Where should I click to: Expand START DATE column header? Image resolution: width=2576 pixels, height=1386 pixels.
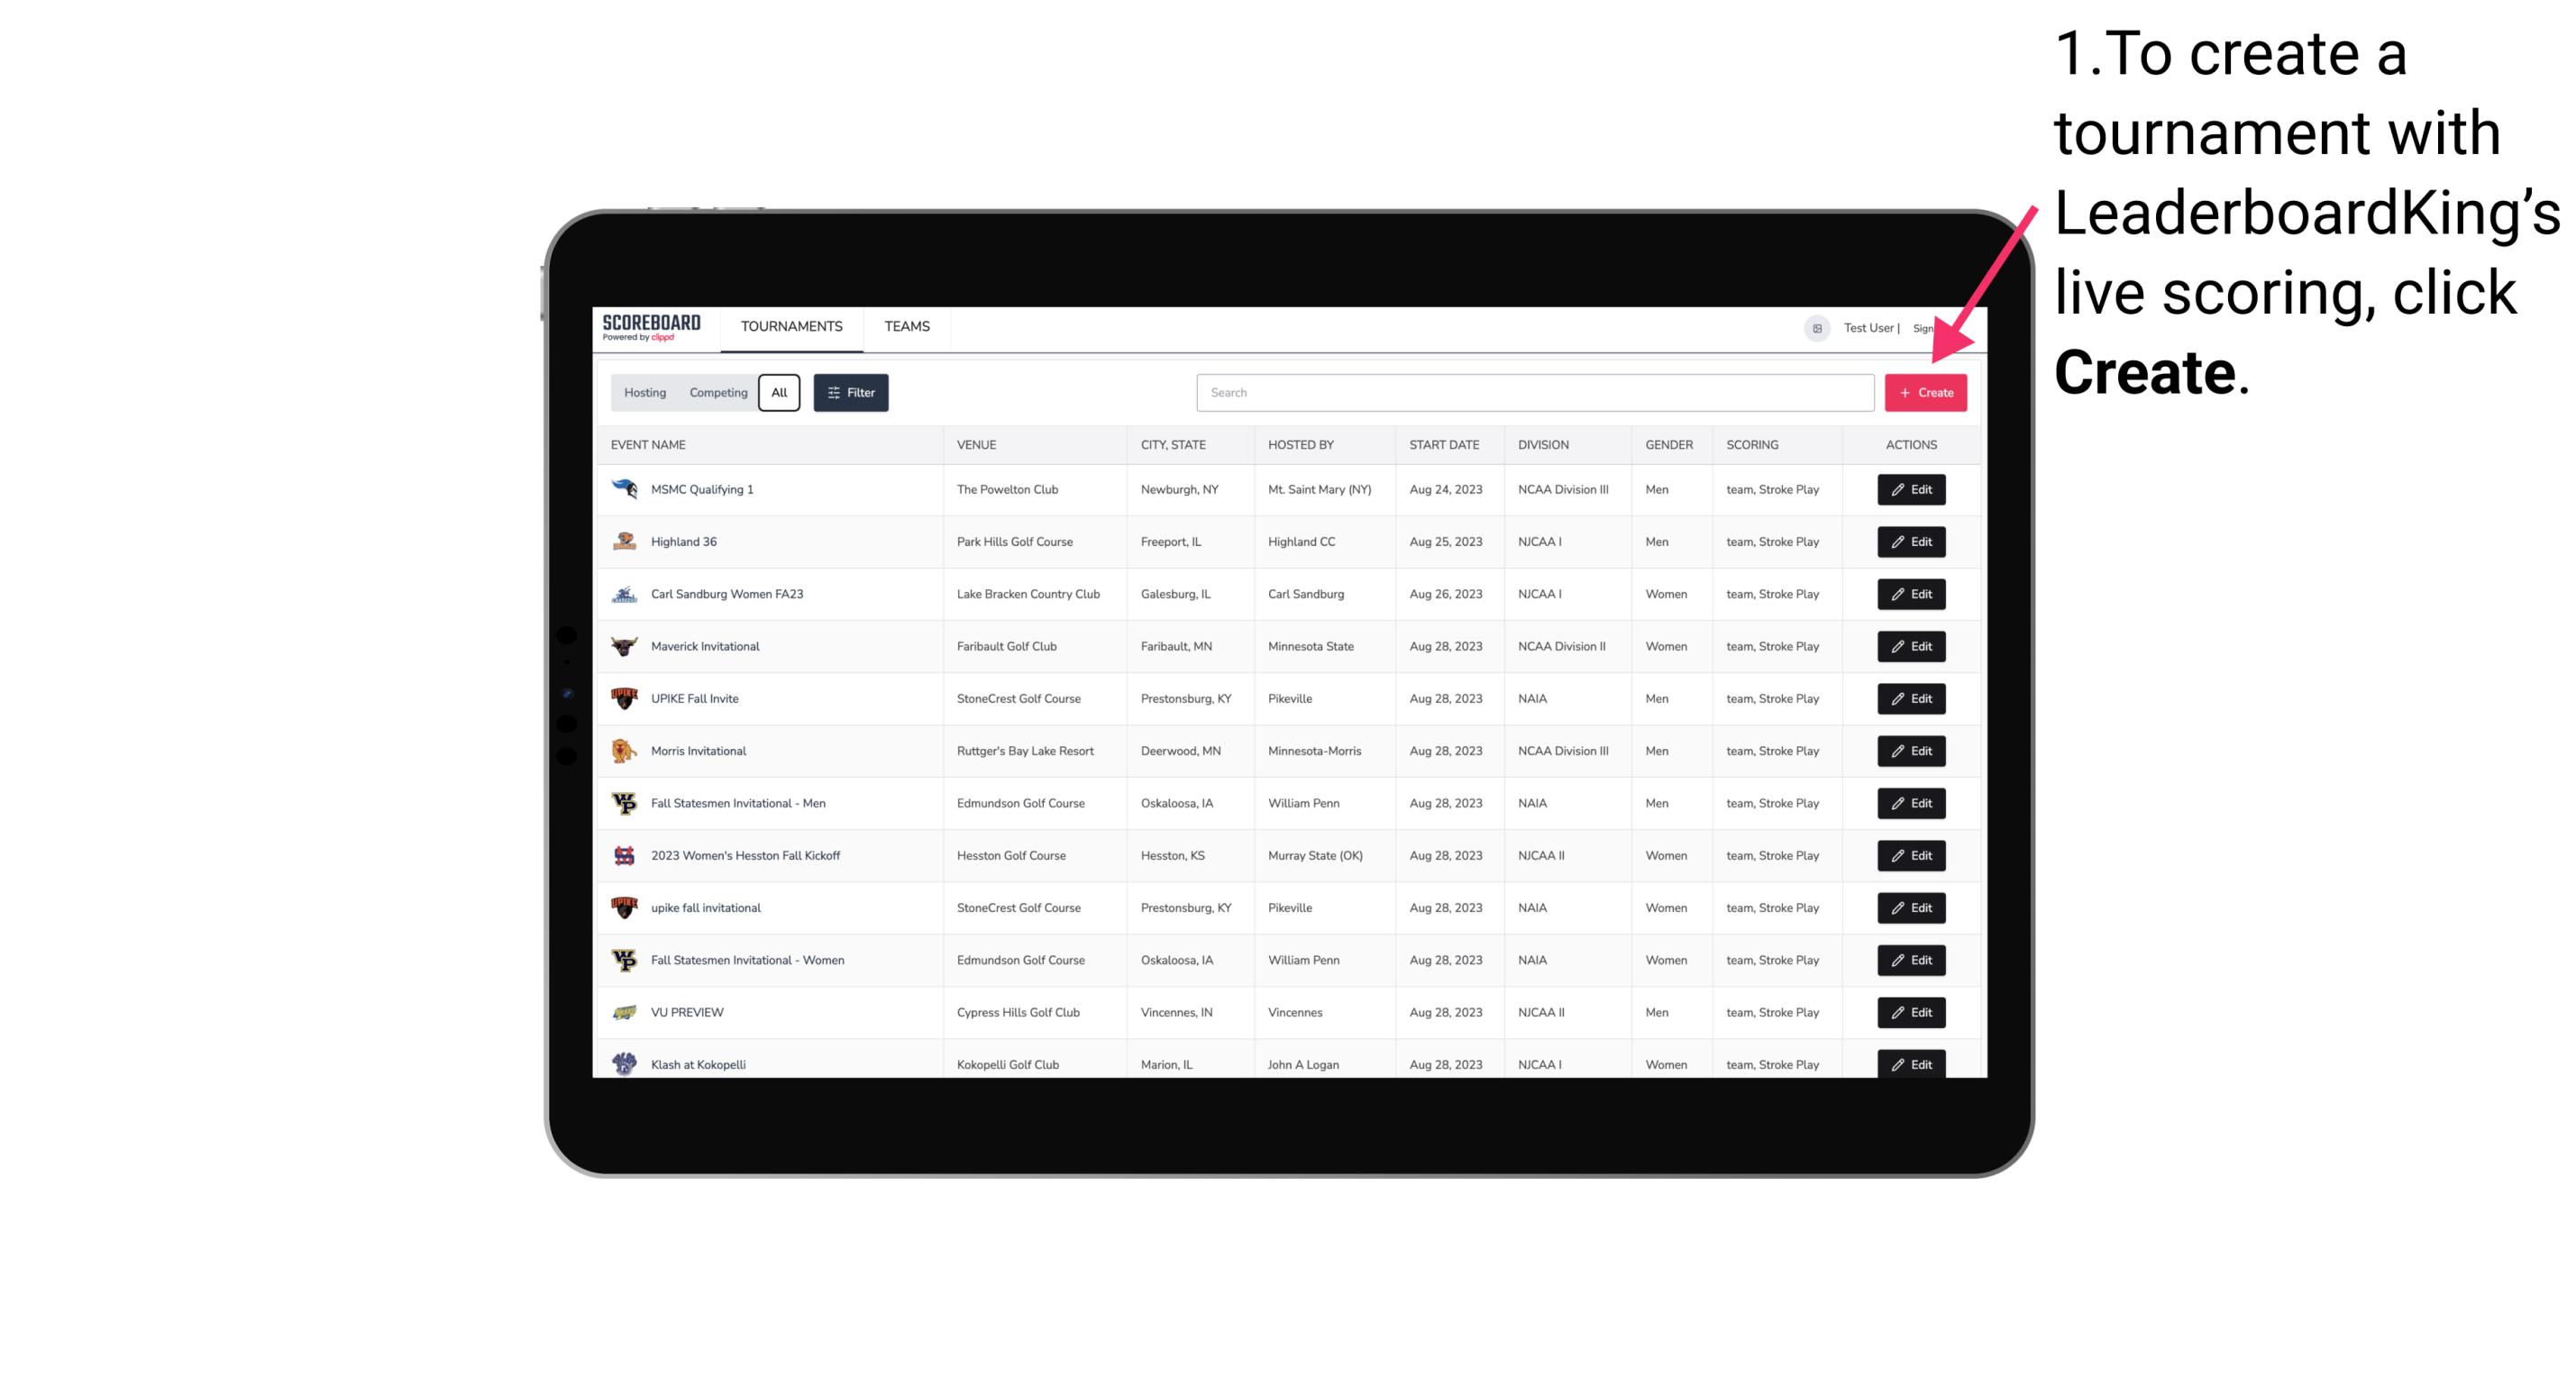coord(1442,443)
